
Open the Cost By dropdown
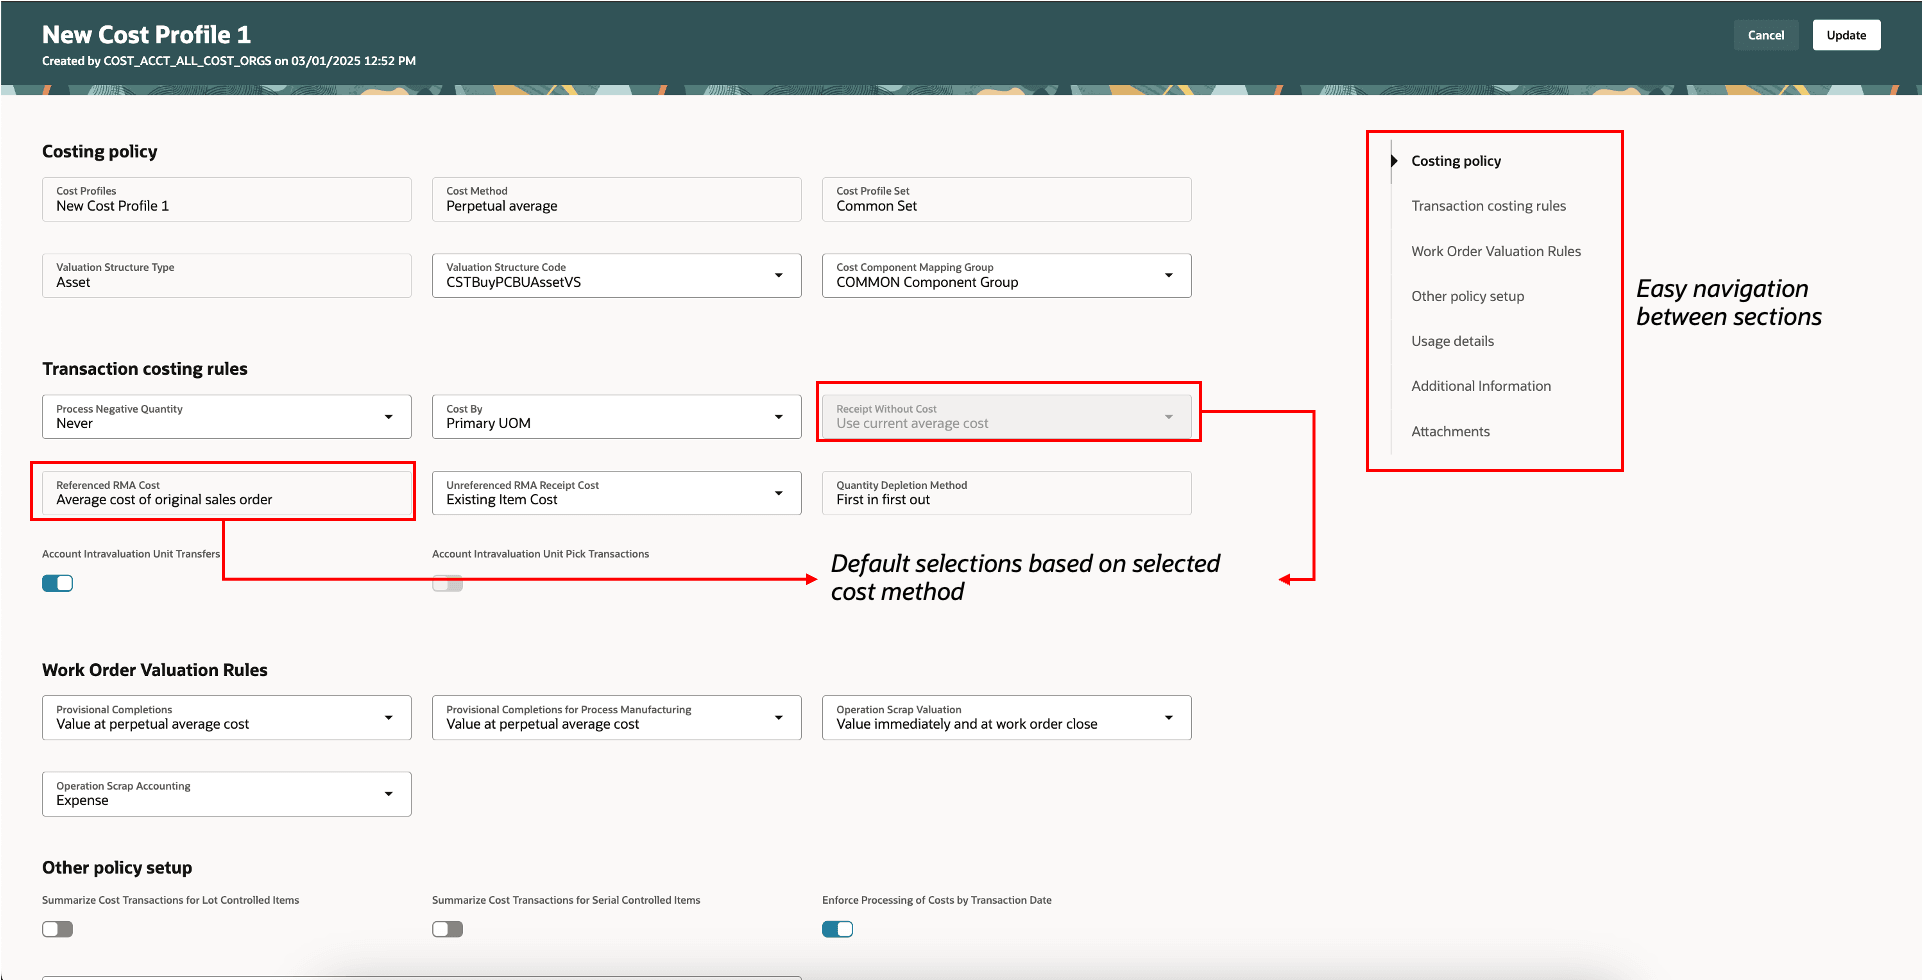click(780, 416)
